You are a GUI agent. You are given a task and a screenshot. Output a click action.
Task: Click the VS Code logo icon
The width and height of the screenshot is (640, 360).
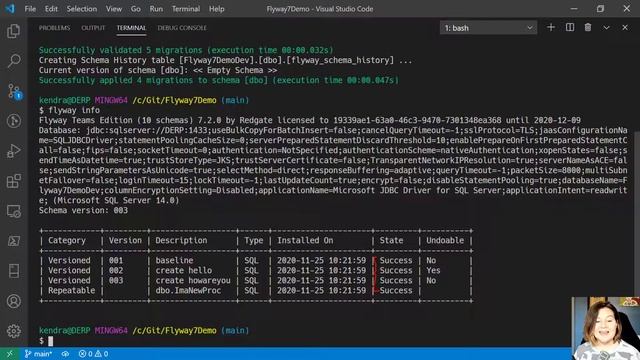click(10, 9)
